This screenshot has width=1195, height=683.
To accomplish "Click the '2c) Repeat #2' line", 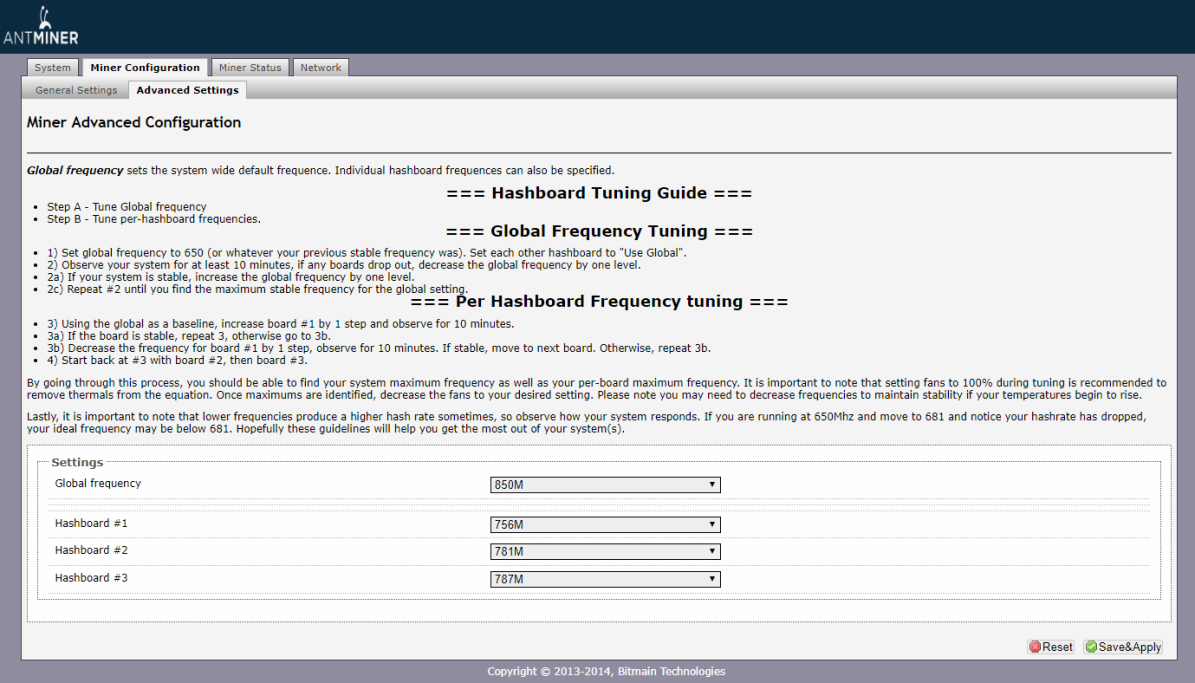I will (258, 289).
